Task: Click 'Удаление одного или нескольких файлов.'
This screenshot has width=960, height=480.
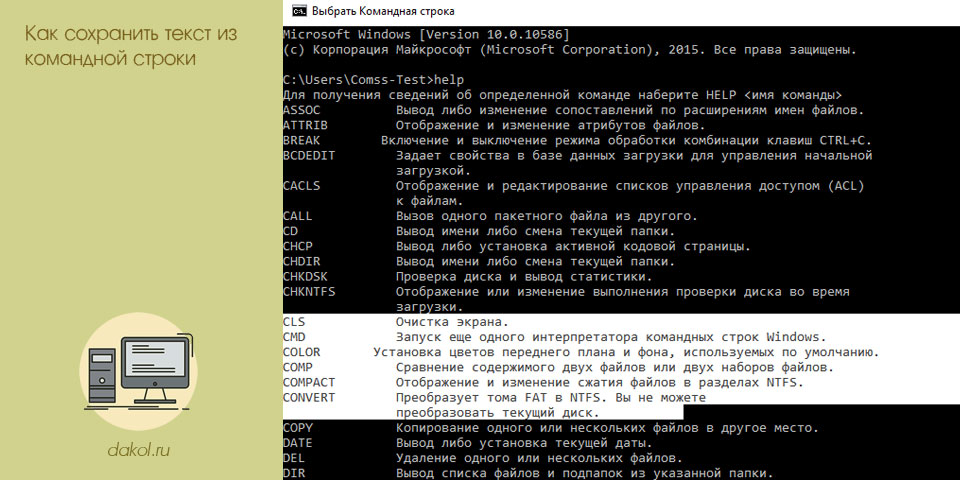Action: point(539,458)
